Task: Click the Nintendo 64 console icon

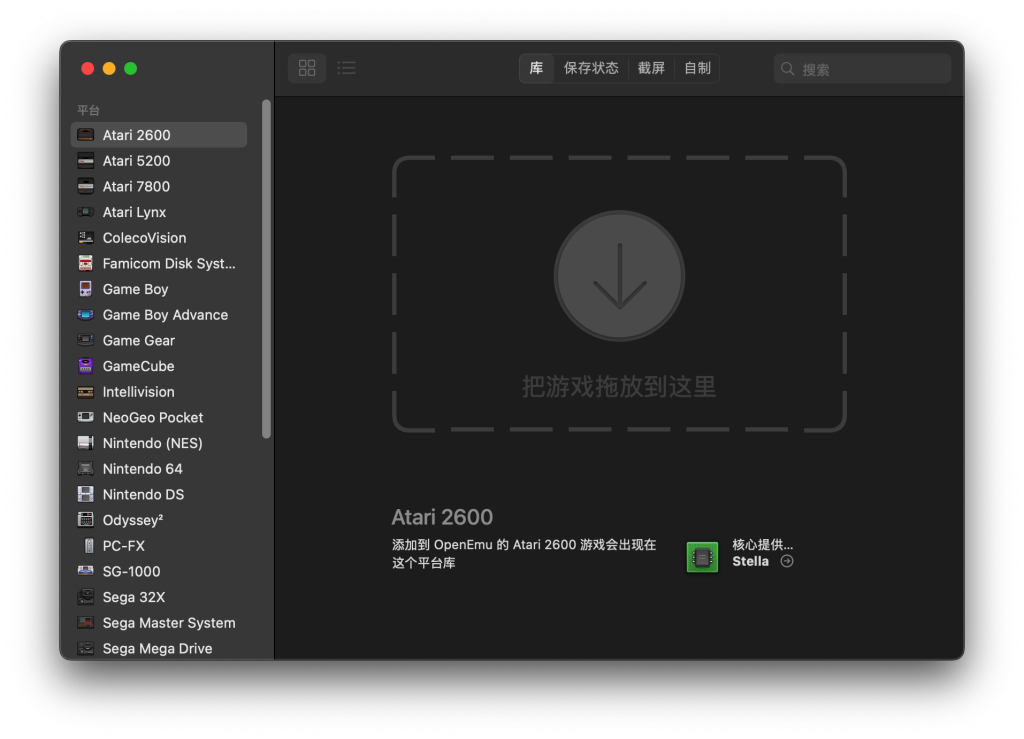Action: (x=86, y=469)
